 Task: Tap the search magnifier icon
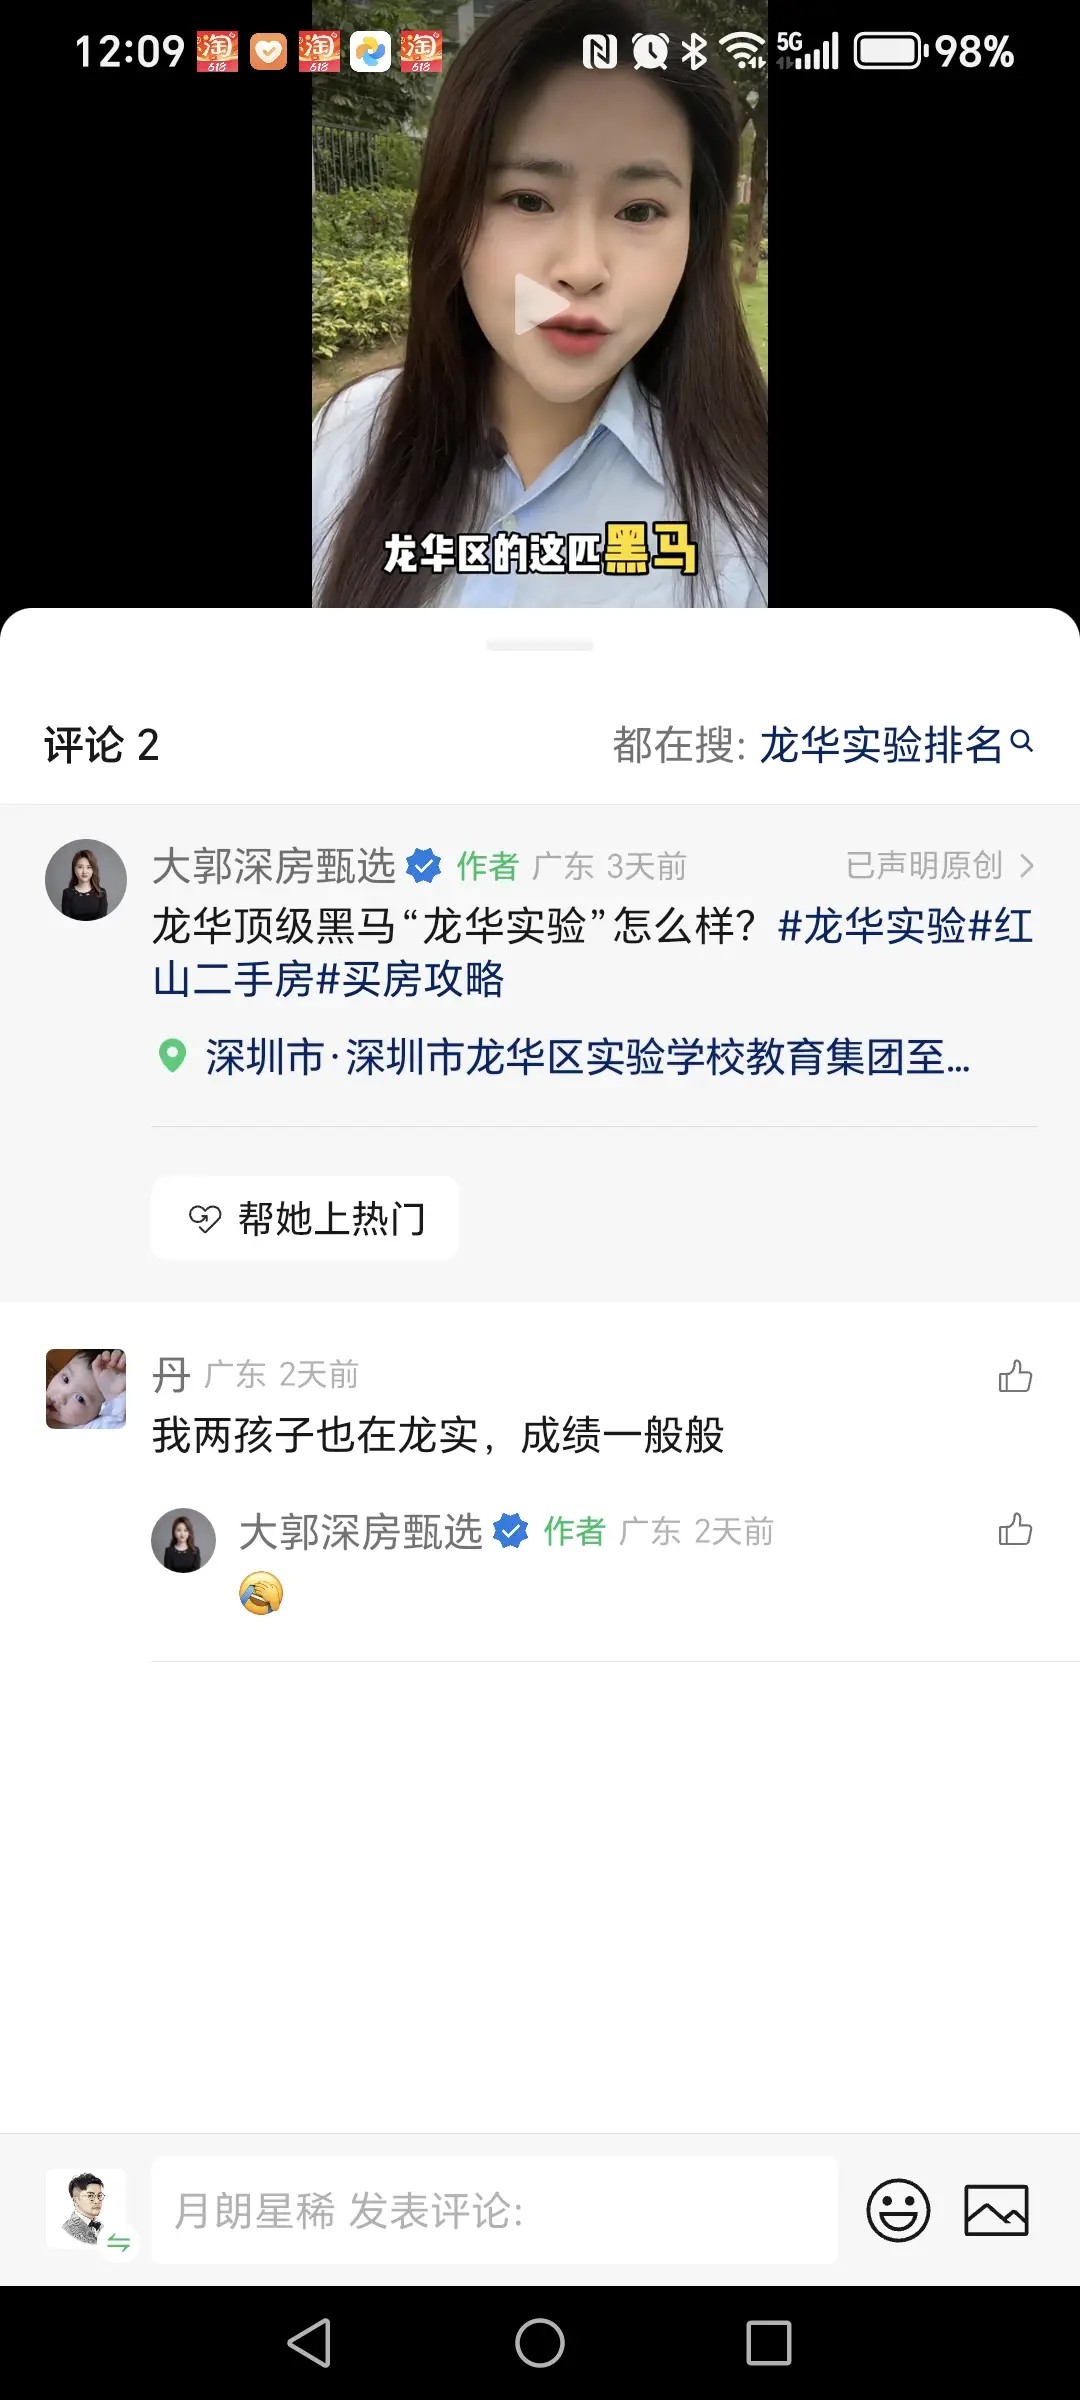click(x=1022, y=742)
